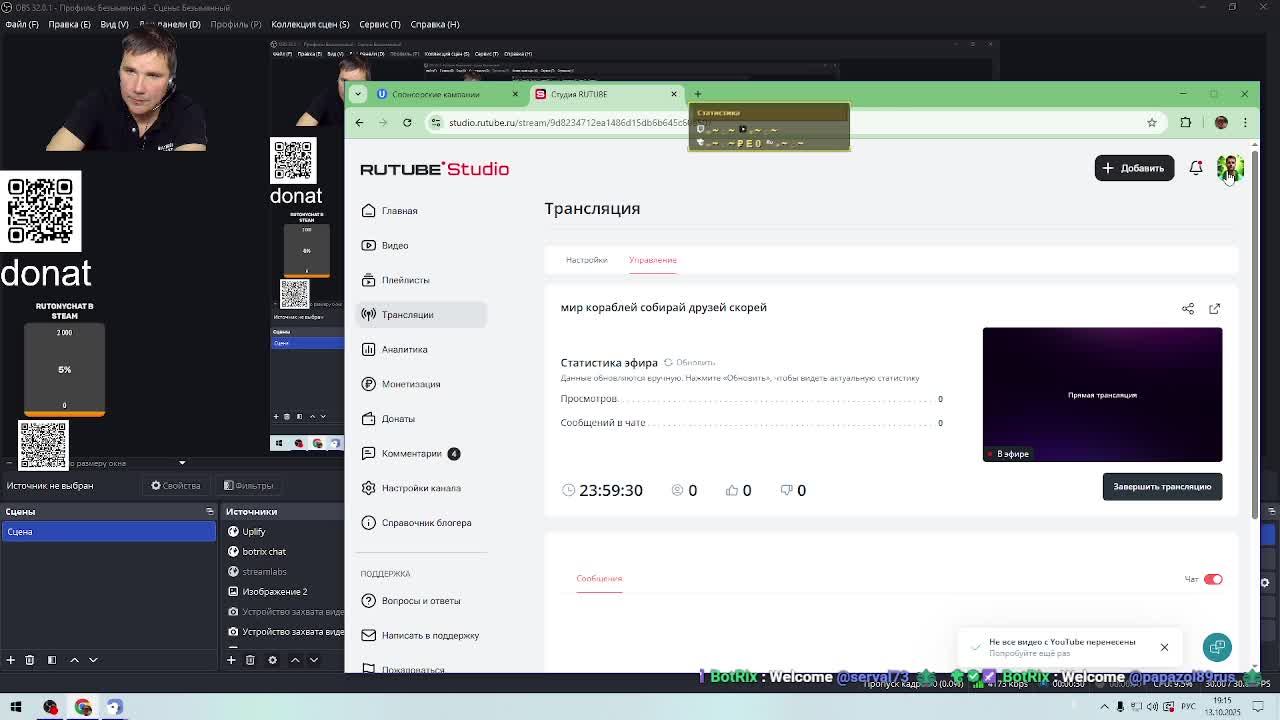Open the Вид menu in OBS
This screenshot has height=720, width=1280.
[114, 24]
